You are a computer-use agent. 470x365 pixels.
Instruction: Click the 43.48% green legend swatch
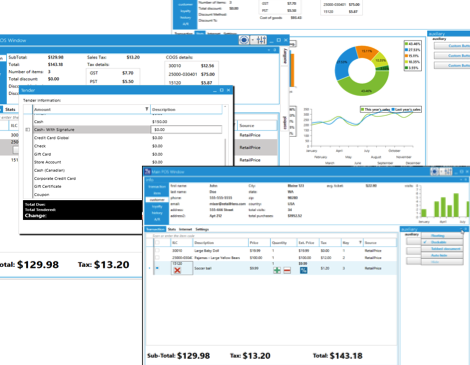(x=406, y=44)
